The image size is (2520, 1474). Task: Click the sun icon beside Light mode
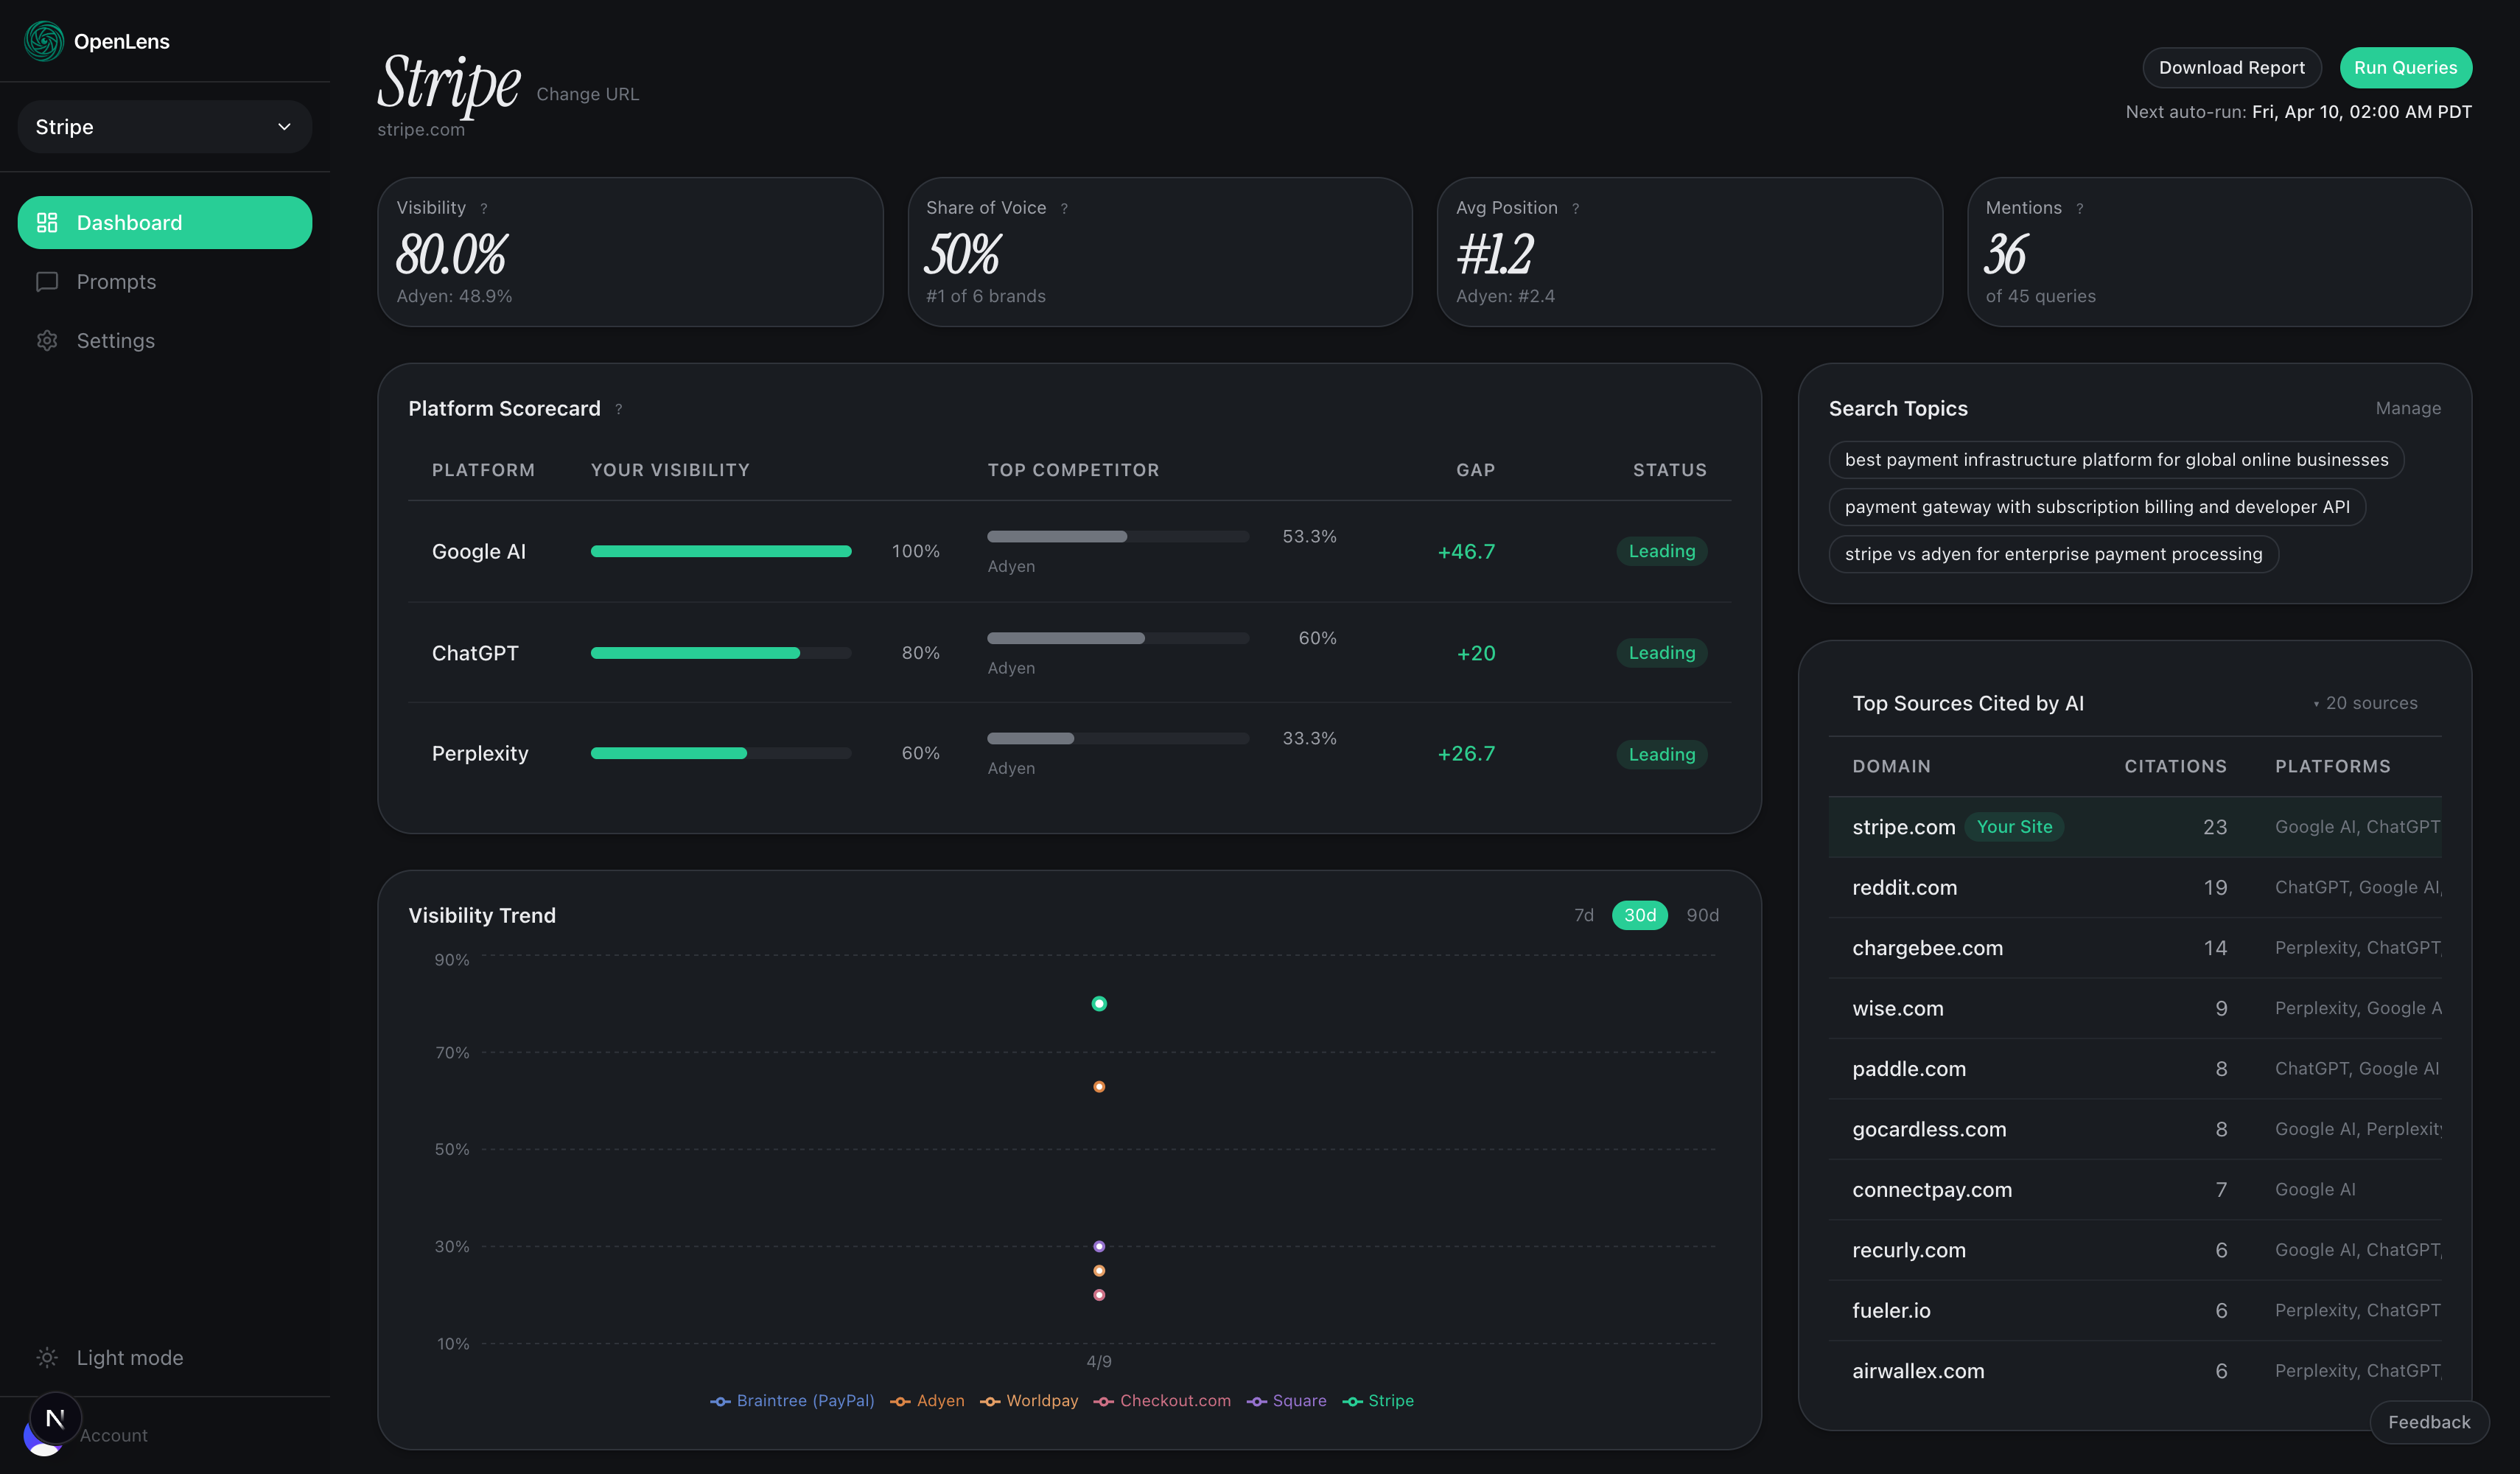point(47,1357)
